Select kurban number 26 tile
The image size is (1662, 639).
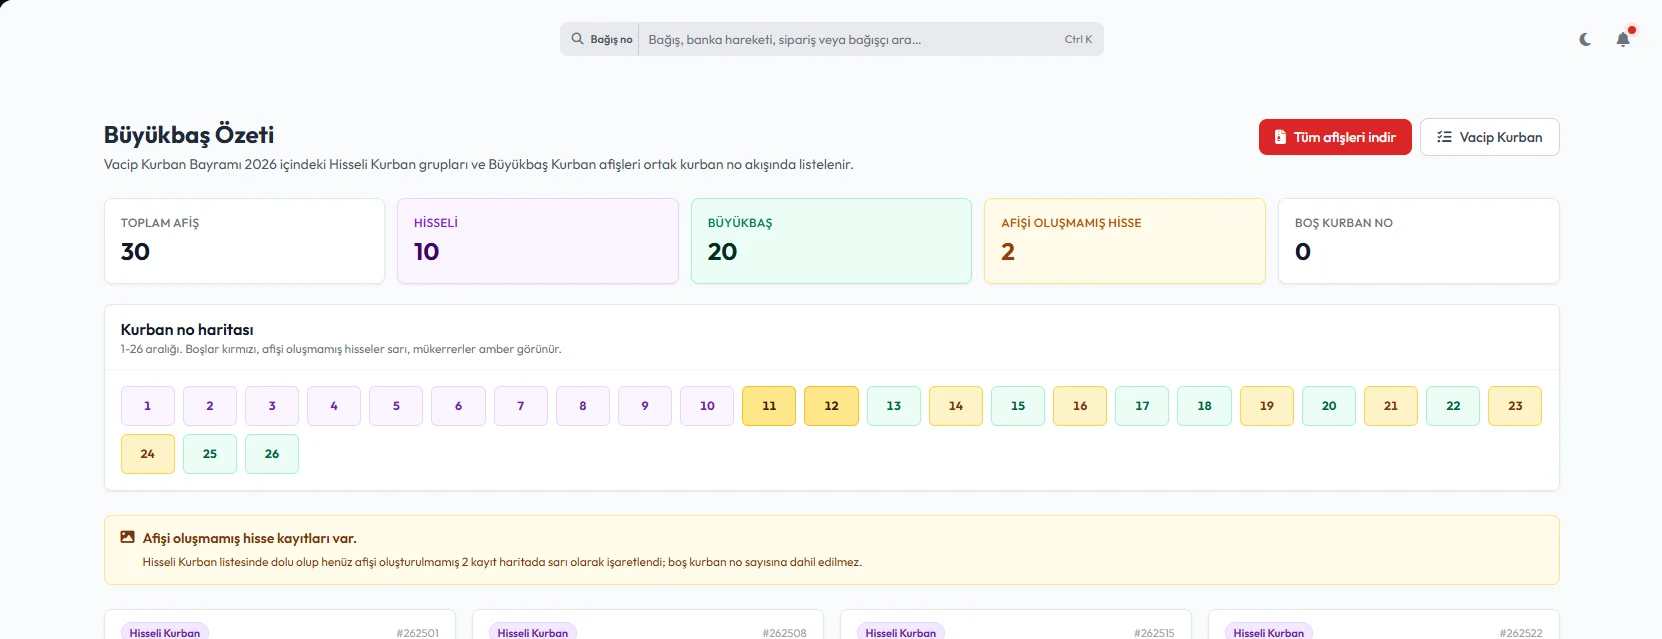click(x=272, y=454)
